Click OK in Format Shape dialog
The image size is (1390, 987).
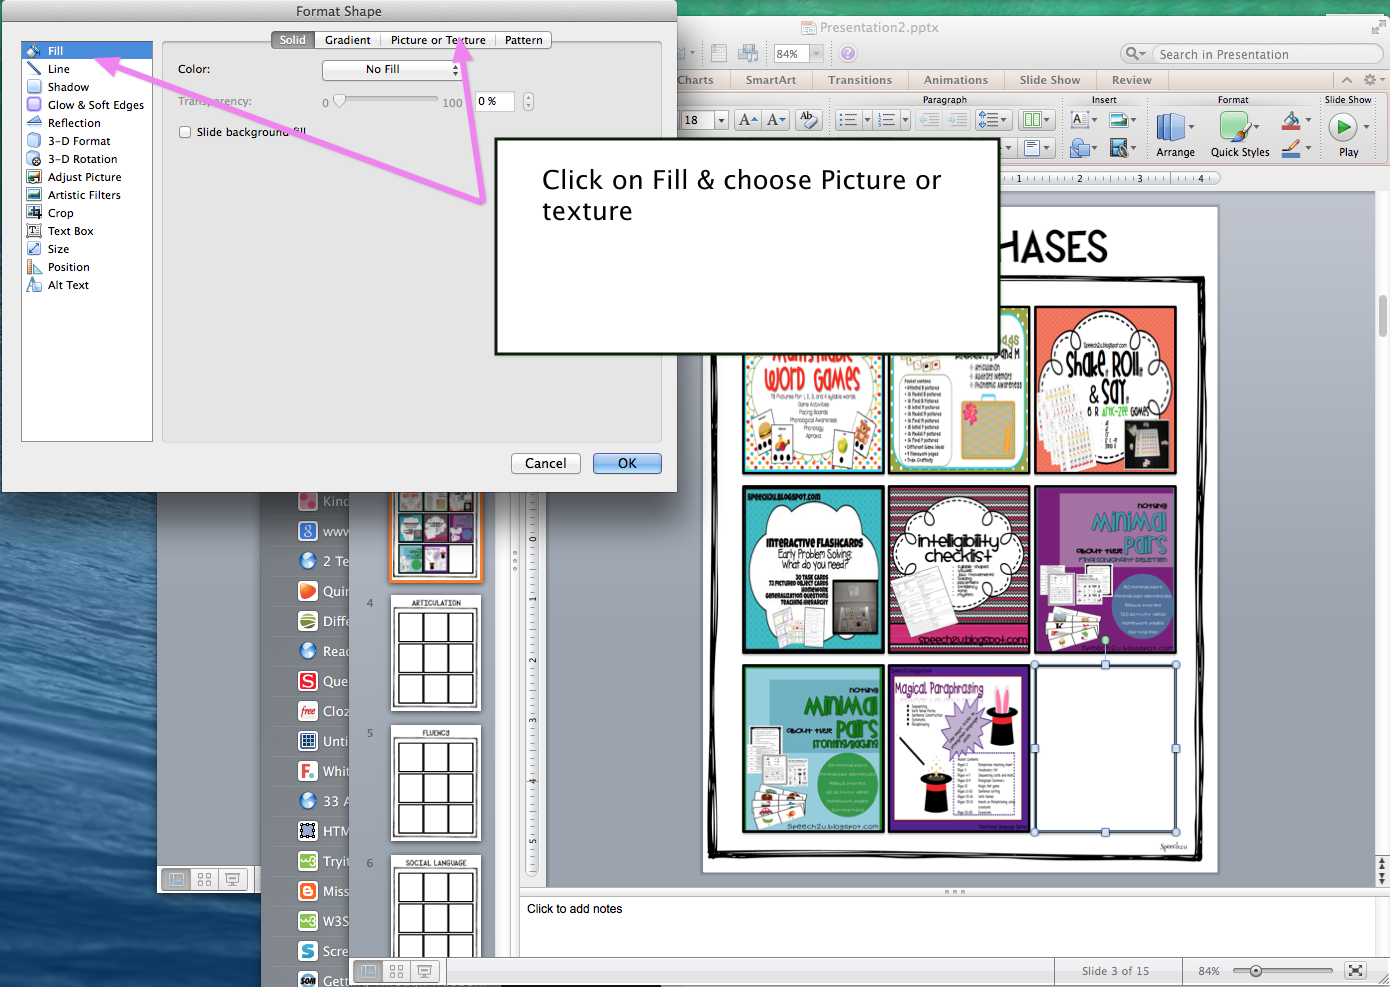627,463
